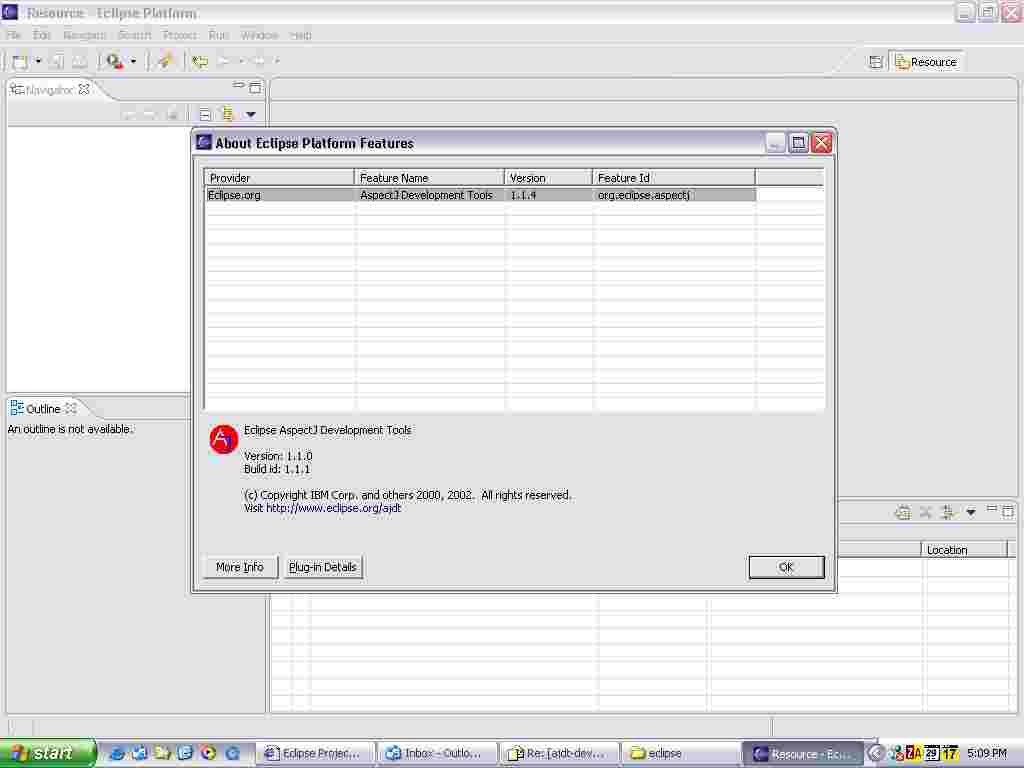This screenshot has width=1024, height=768.
Task: Click the Windows start button
Action: [48, 753]
